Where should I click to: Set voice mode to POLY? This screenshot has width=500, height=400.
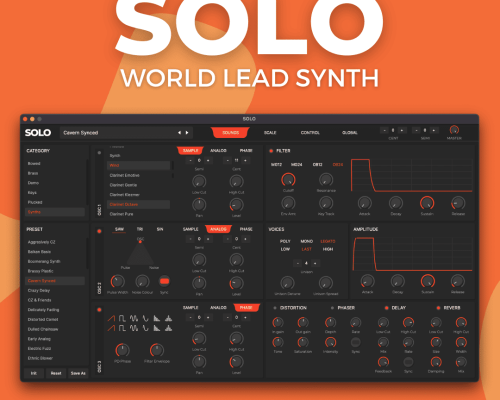pyautogui.click(x=285, y=241)
